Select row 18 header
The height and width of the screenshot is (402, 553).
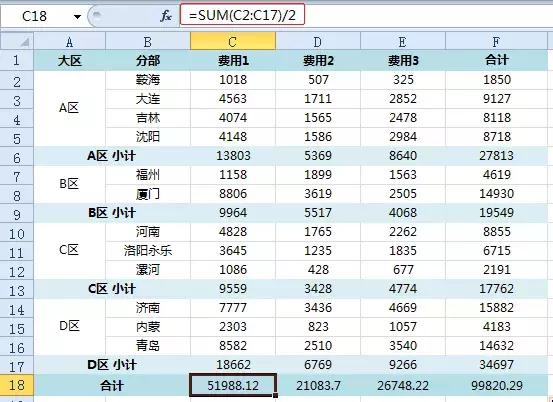17,385
